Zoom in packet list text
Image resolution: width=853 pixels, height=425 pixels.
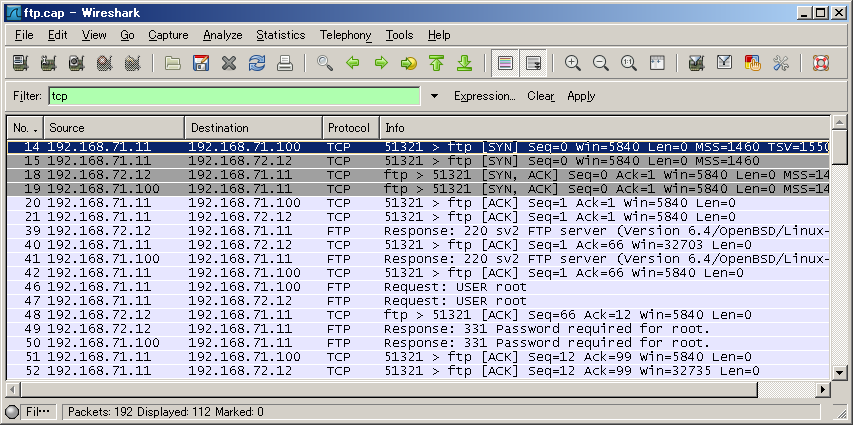(x=572, y=63)
